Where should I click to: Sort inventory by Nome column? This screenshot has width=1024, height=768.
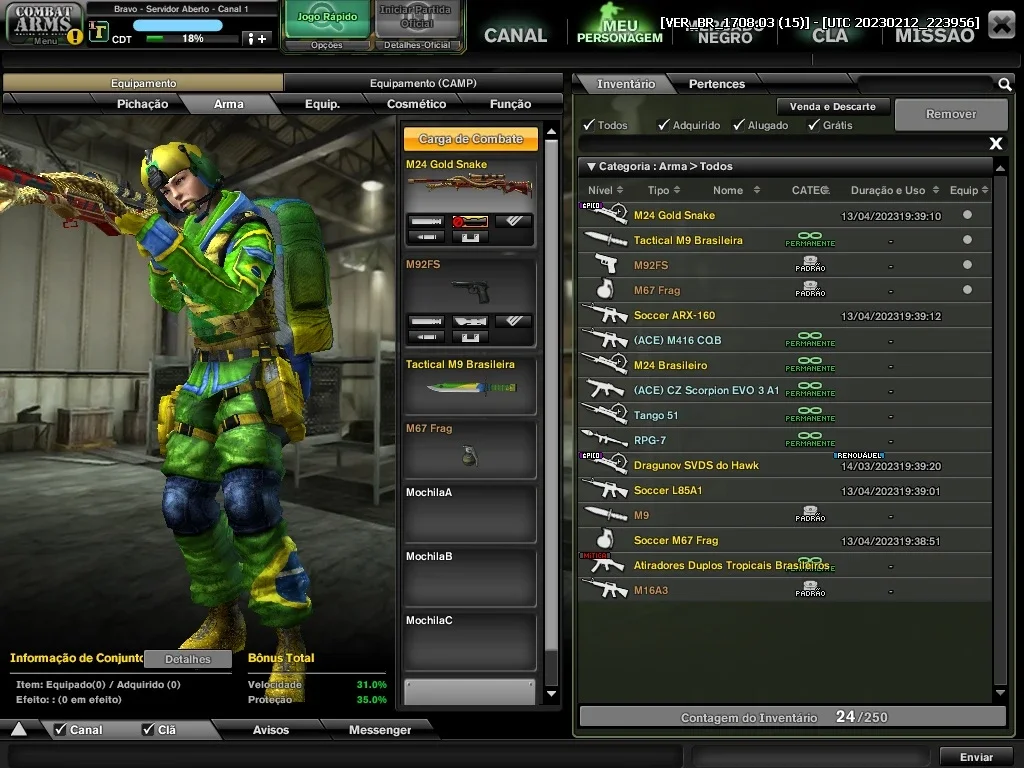737,190
